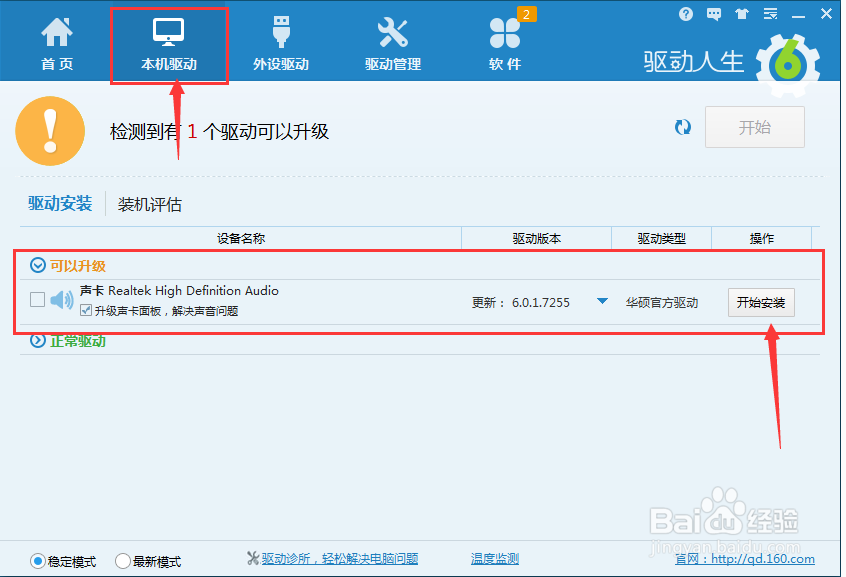Open help via the question mark icon
Viewport: 846px width, 577px height.
[685, 13]
